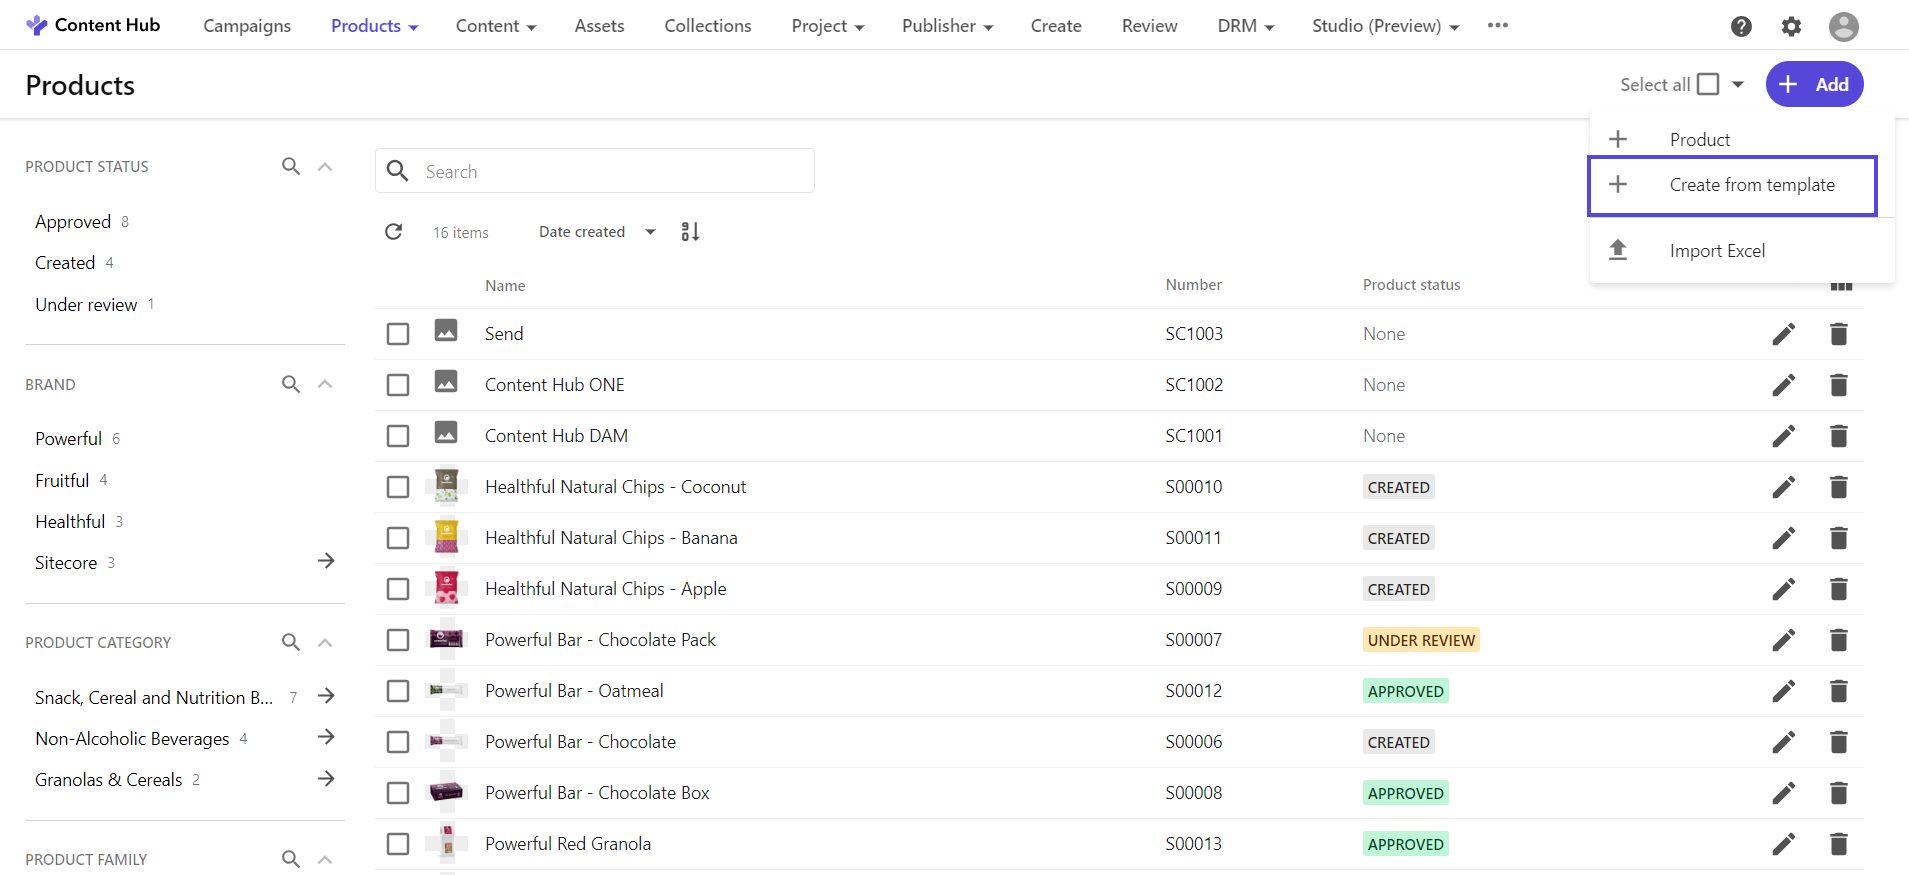Go to the Assets tab
Image resolution: width=1909 pixels, height=875 pixels.
[x=599, y=26]
